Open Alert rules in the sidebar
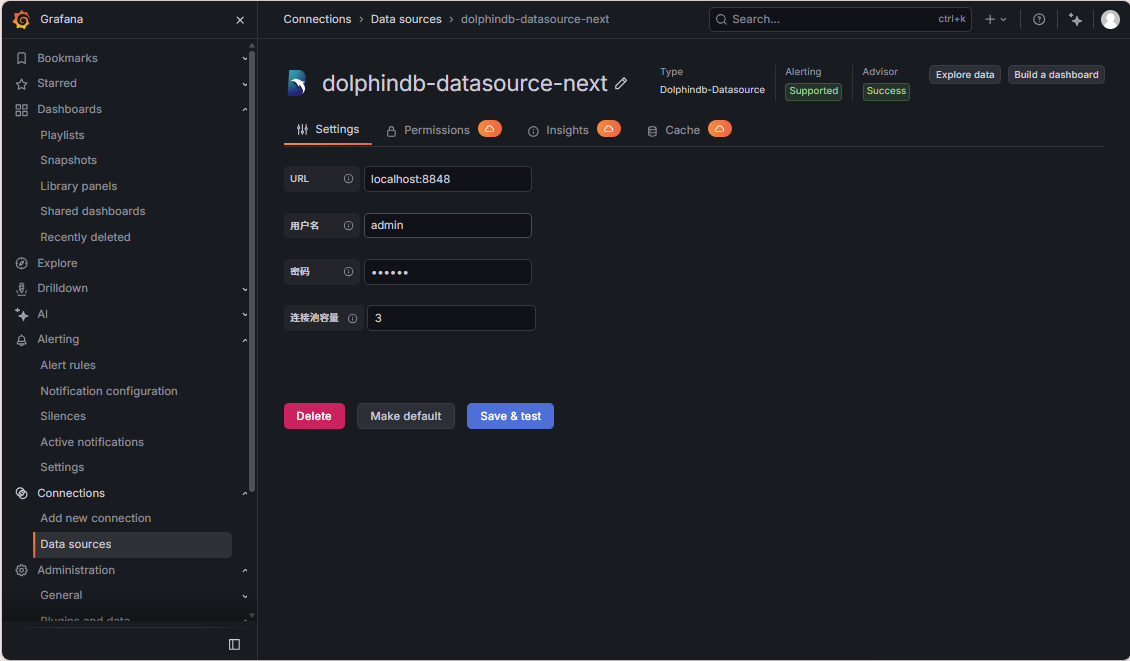 68,365
